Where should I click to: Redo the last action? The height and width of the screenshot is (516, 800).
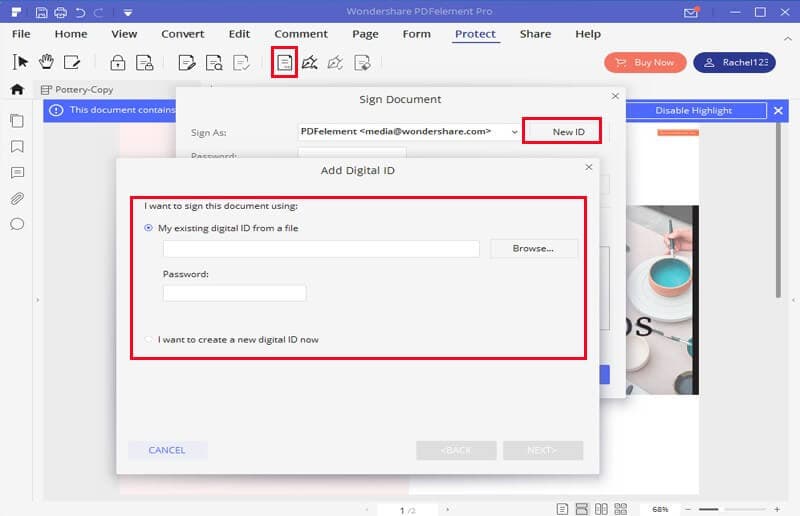(x=99, y=12)
